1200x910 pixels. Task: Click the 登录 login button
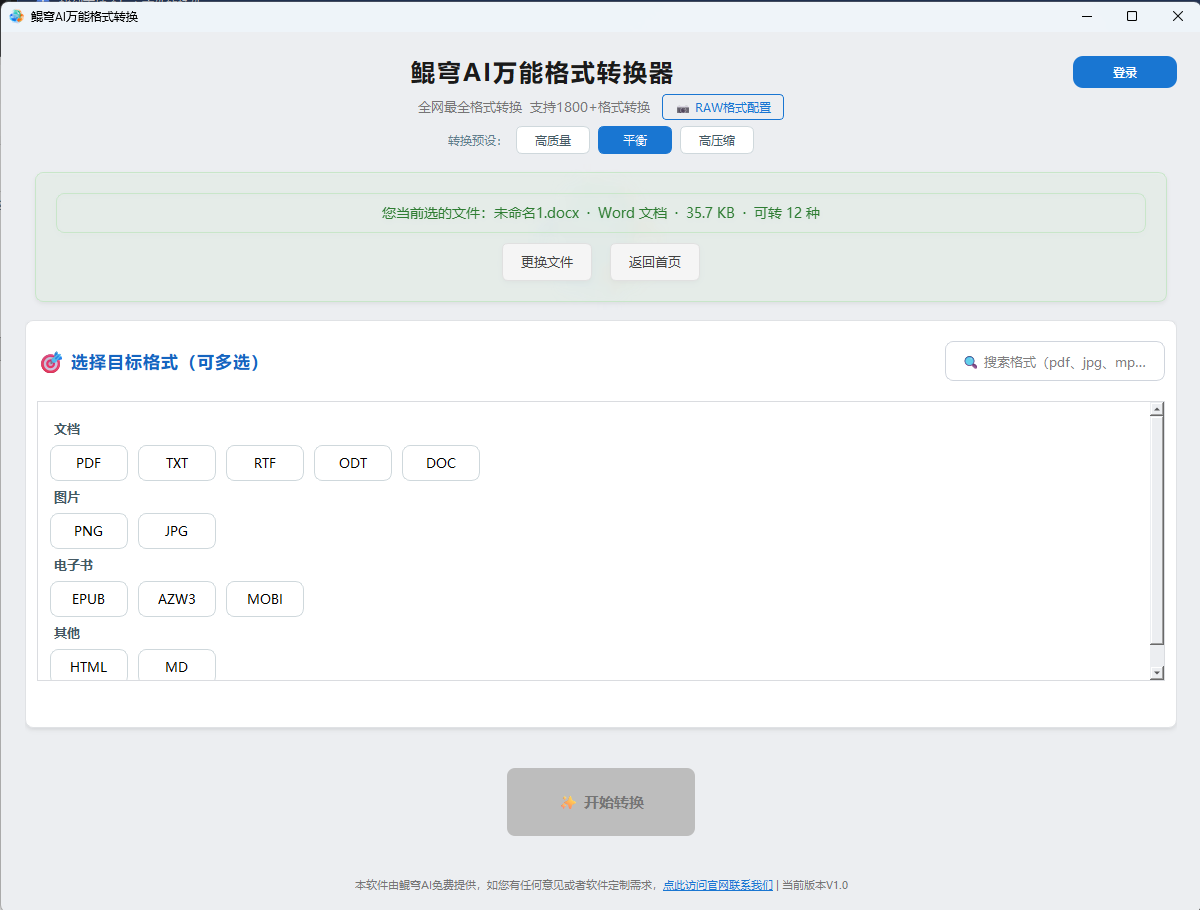click(x=1125, y=72)
